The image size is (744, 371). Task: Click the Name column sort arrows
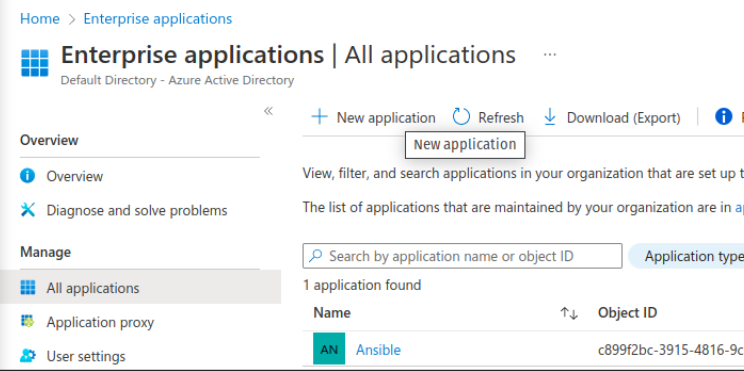569,313
